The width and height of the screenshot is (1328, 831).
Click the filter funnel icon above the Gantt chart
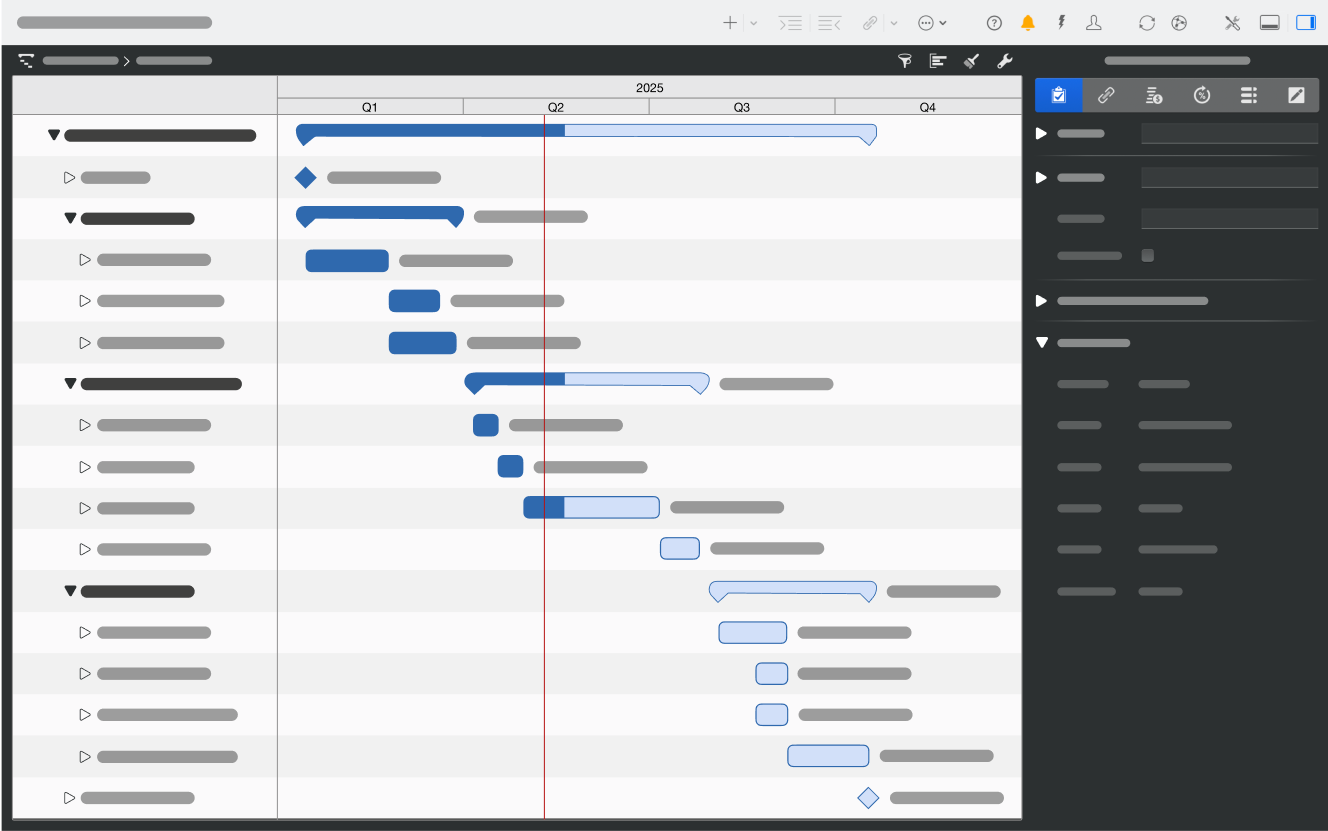point(904,60)
